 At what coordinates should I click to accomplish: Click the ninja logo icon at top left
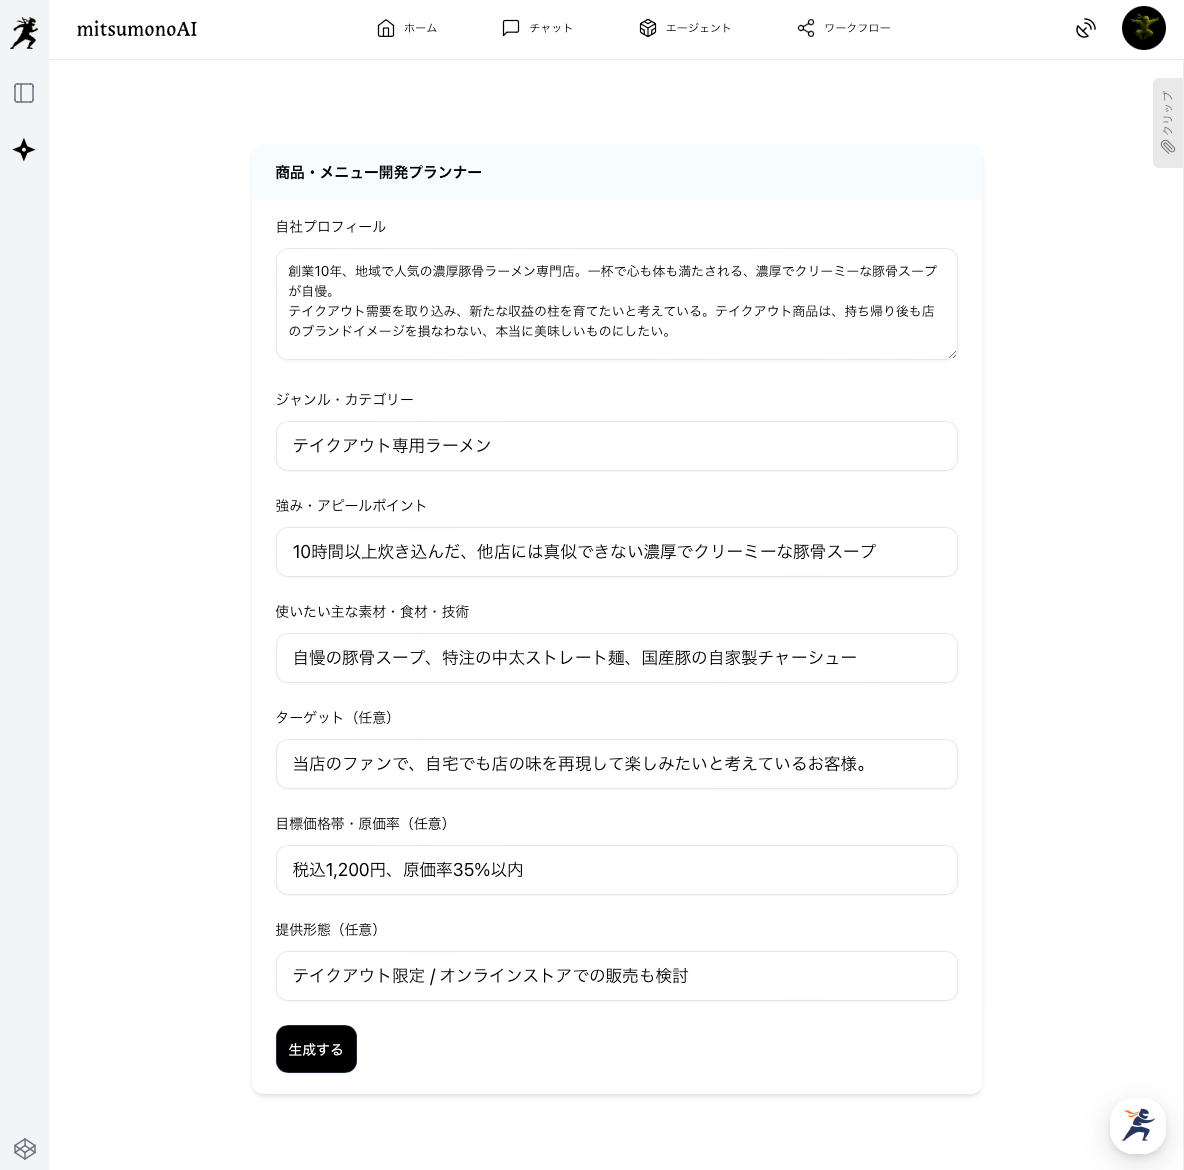tap(24, 32)
